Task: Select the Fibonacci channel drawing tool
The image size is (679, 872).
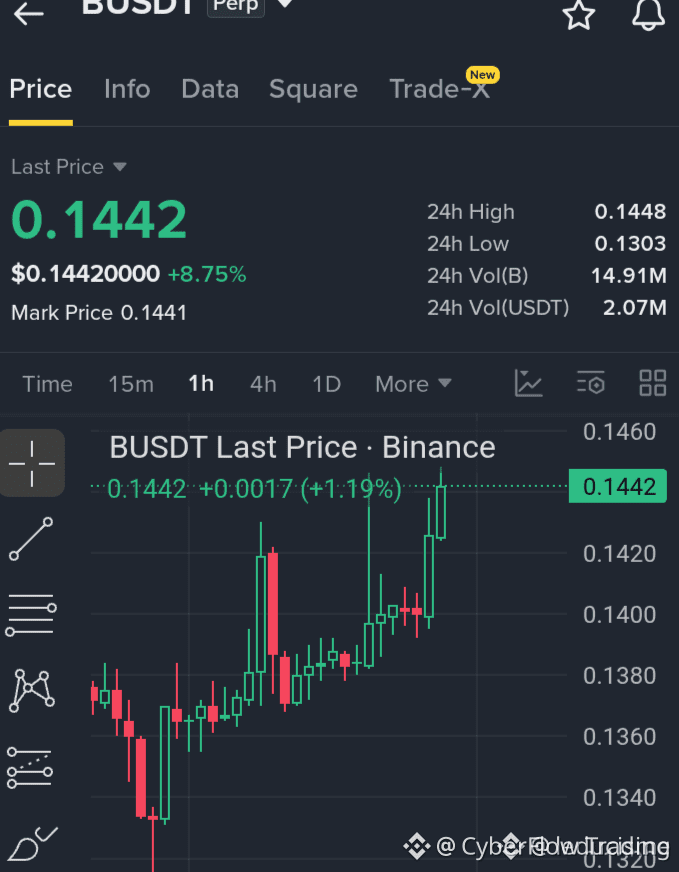Action: 30,768
